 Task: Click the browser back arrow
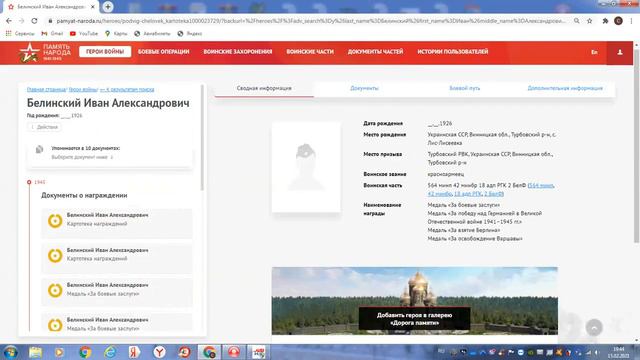tap(9, 21)
